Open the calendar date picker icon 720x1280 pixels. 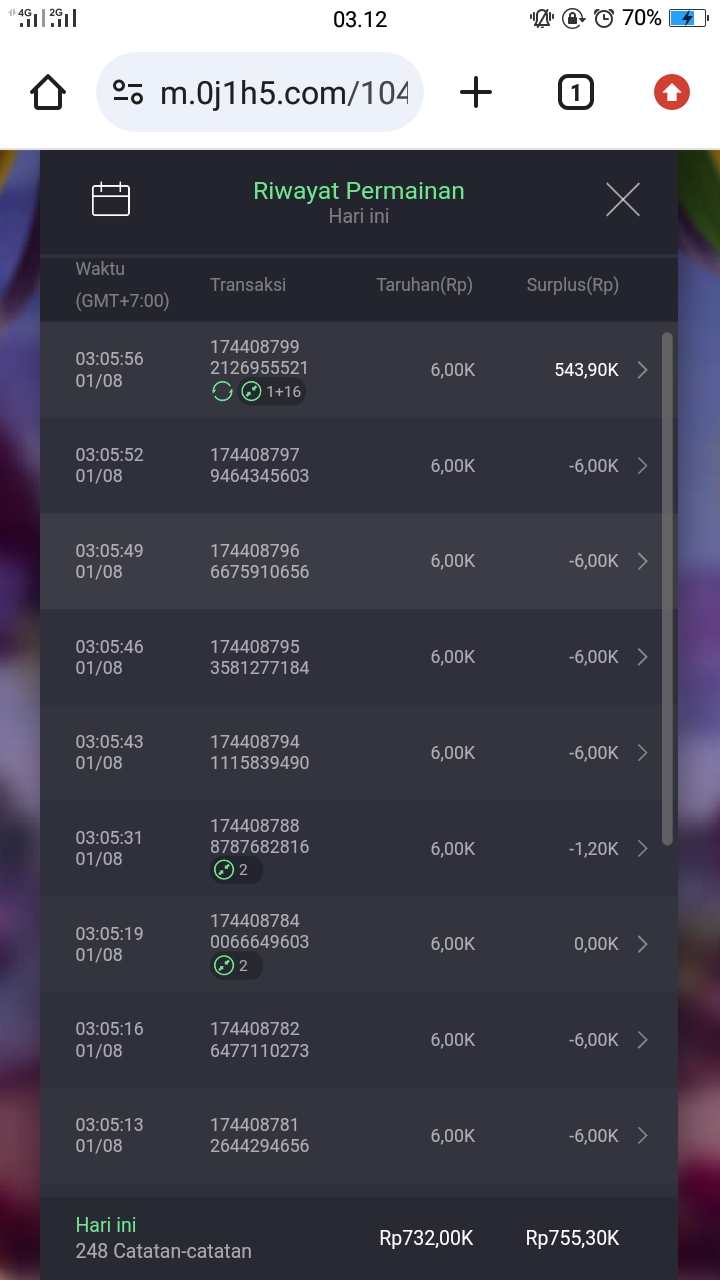(x=111, y=200)
